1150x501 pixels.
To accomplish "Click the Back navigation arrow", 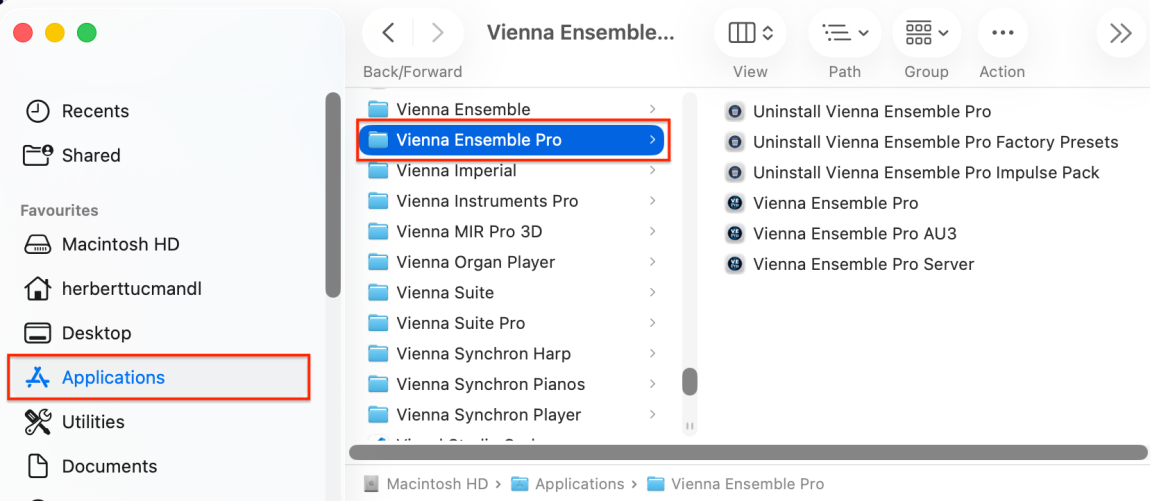I will click(389, 33).
